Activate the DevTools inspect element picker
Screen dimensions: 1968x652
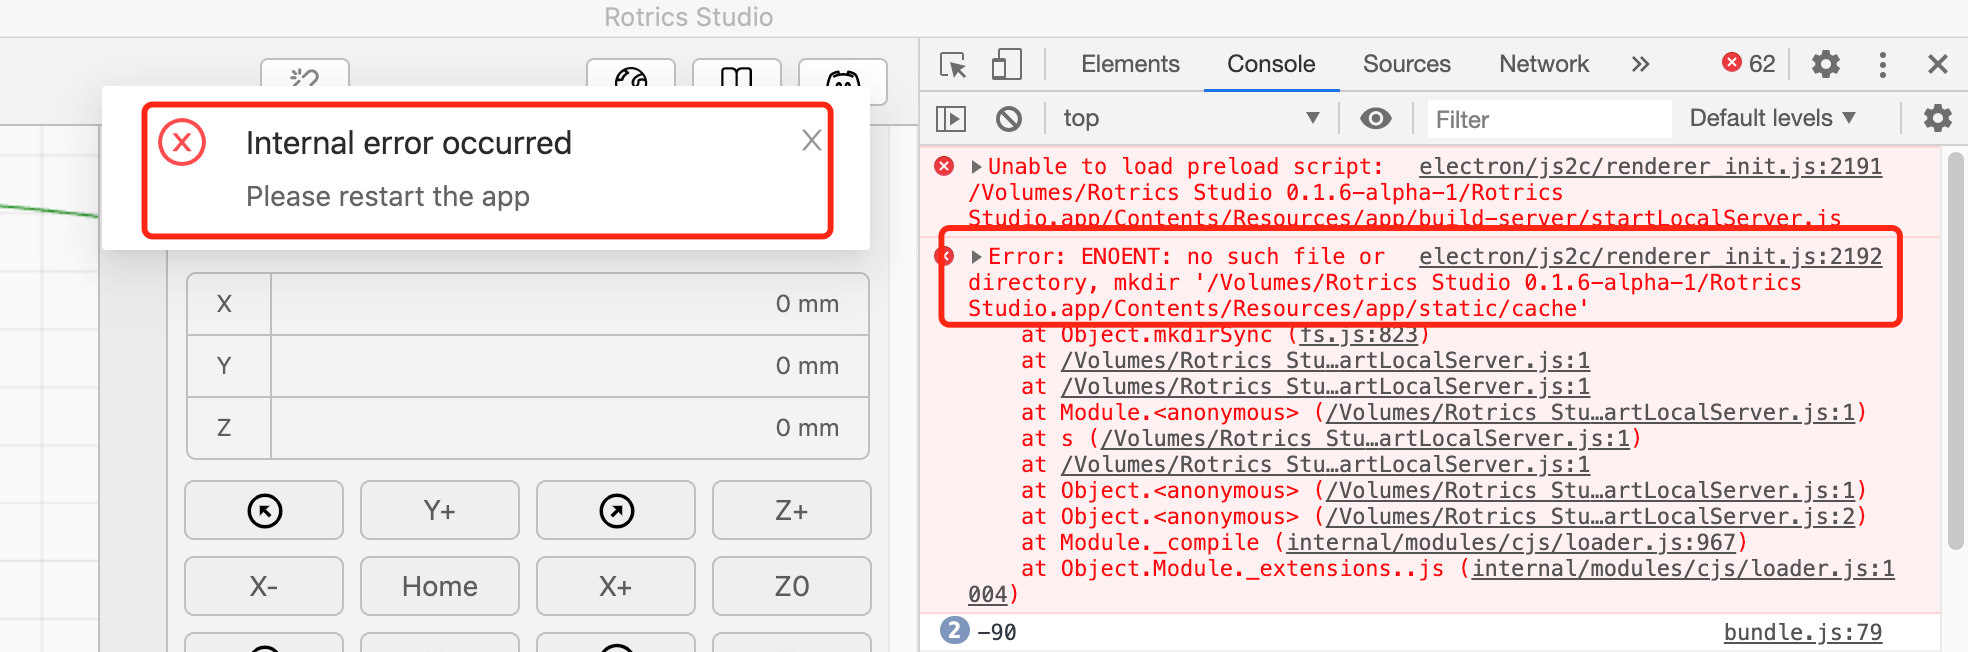pos(953,64)
